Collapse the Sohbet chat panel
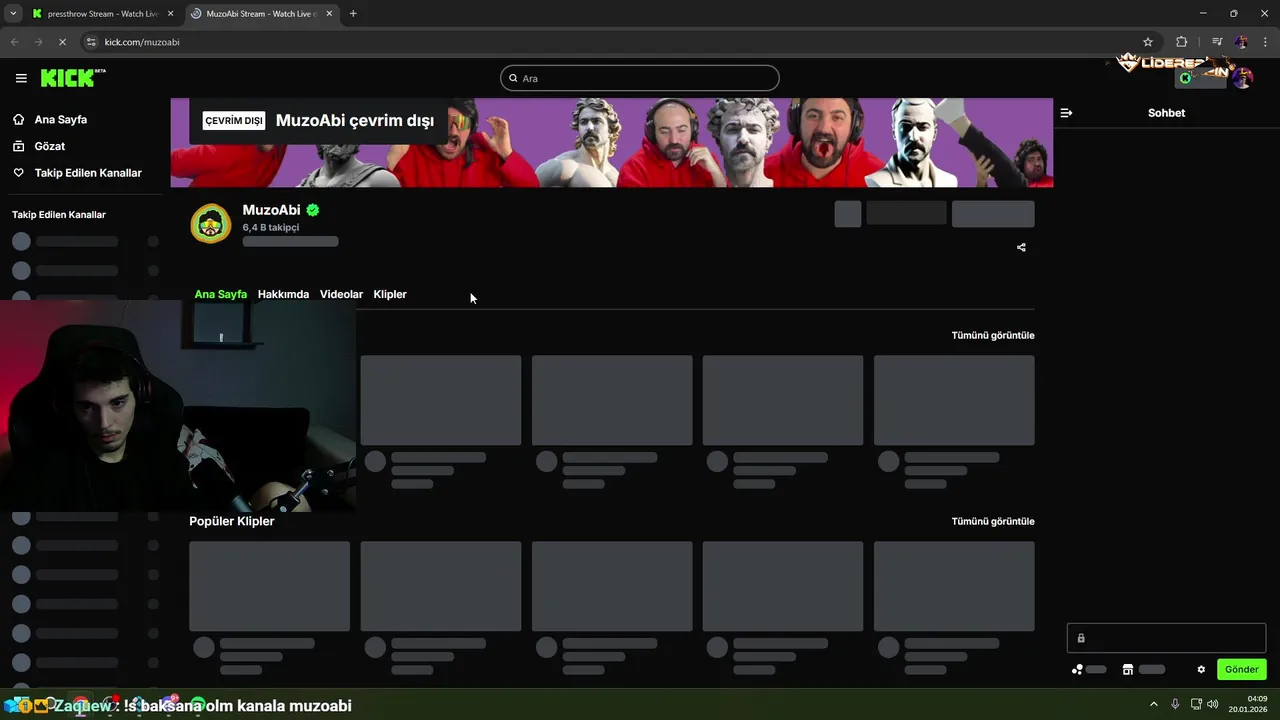Image resolution: width=1280 pixels, height=720 pixels. pyautogui.click(x=1066, y=113)
